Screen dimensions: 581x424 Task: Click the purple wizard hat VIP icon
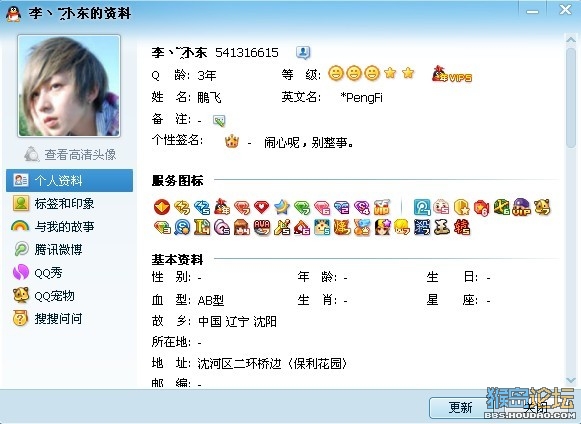tap(522, 207)
